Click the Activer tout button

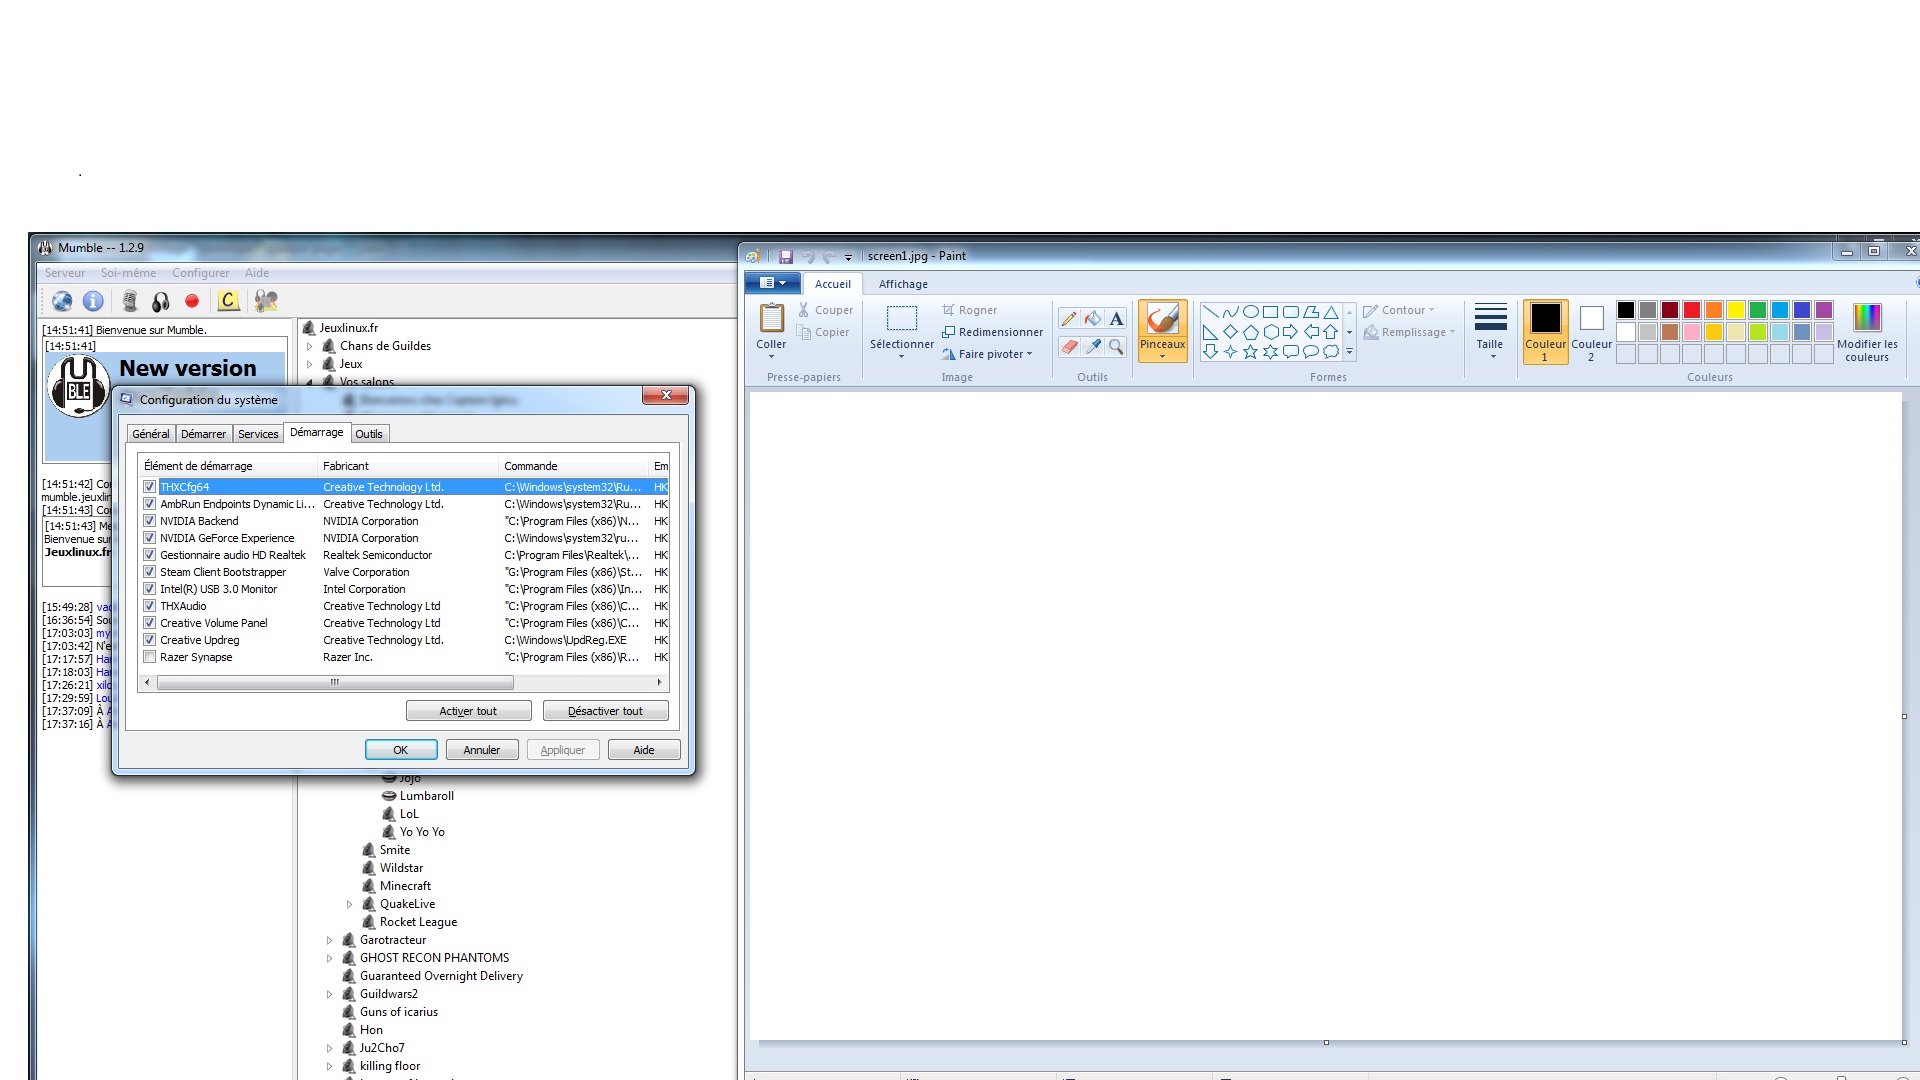pyautogui.click(x=468, y=711)
